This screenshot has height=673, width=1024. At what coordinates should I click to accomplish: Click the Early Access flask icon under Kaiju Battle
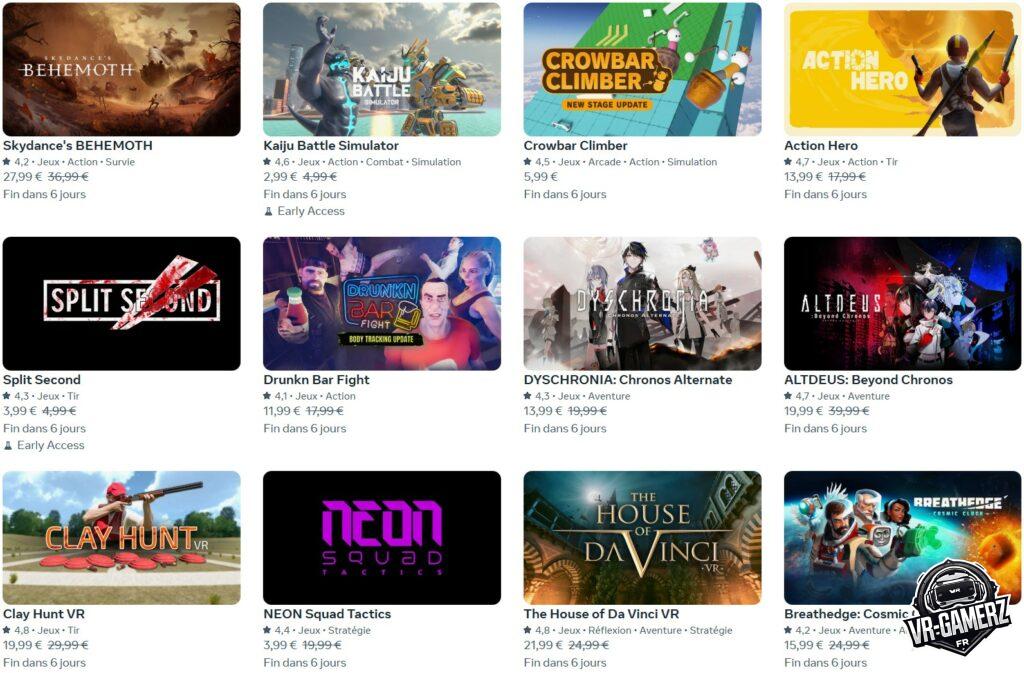pyautogui.click(x=268, y=211)
